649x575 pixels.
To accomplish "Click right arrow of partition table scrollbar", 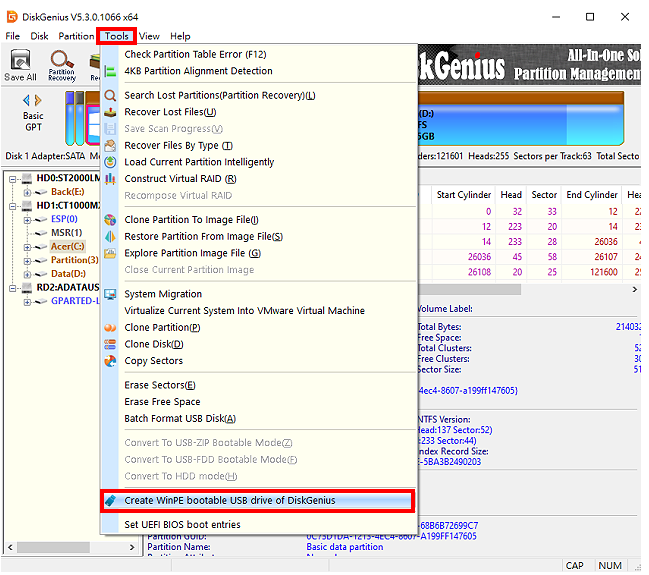I will (635, 290).
